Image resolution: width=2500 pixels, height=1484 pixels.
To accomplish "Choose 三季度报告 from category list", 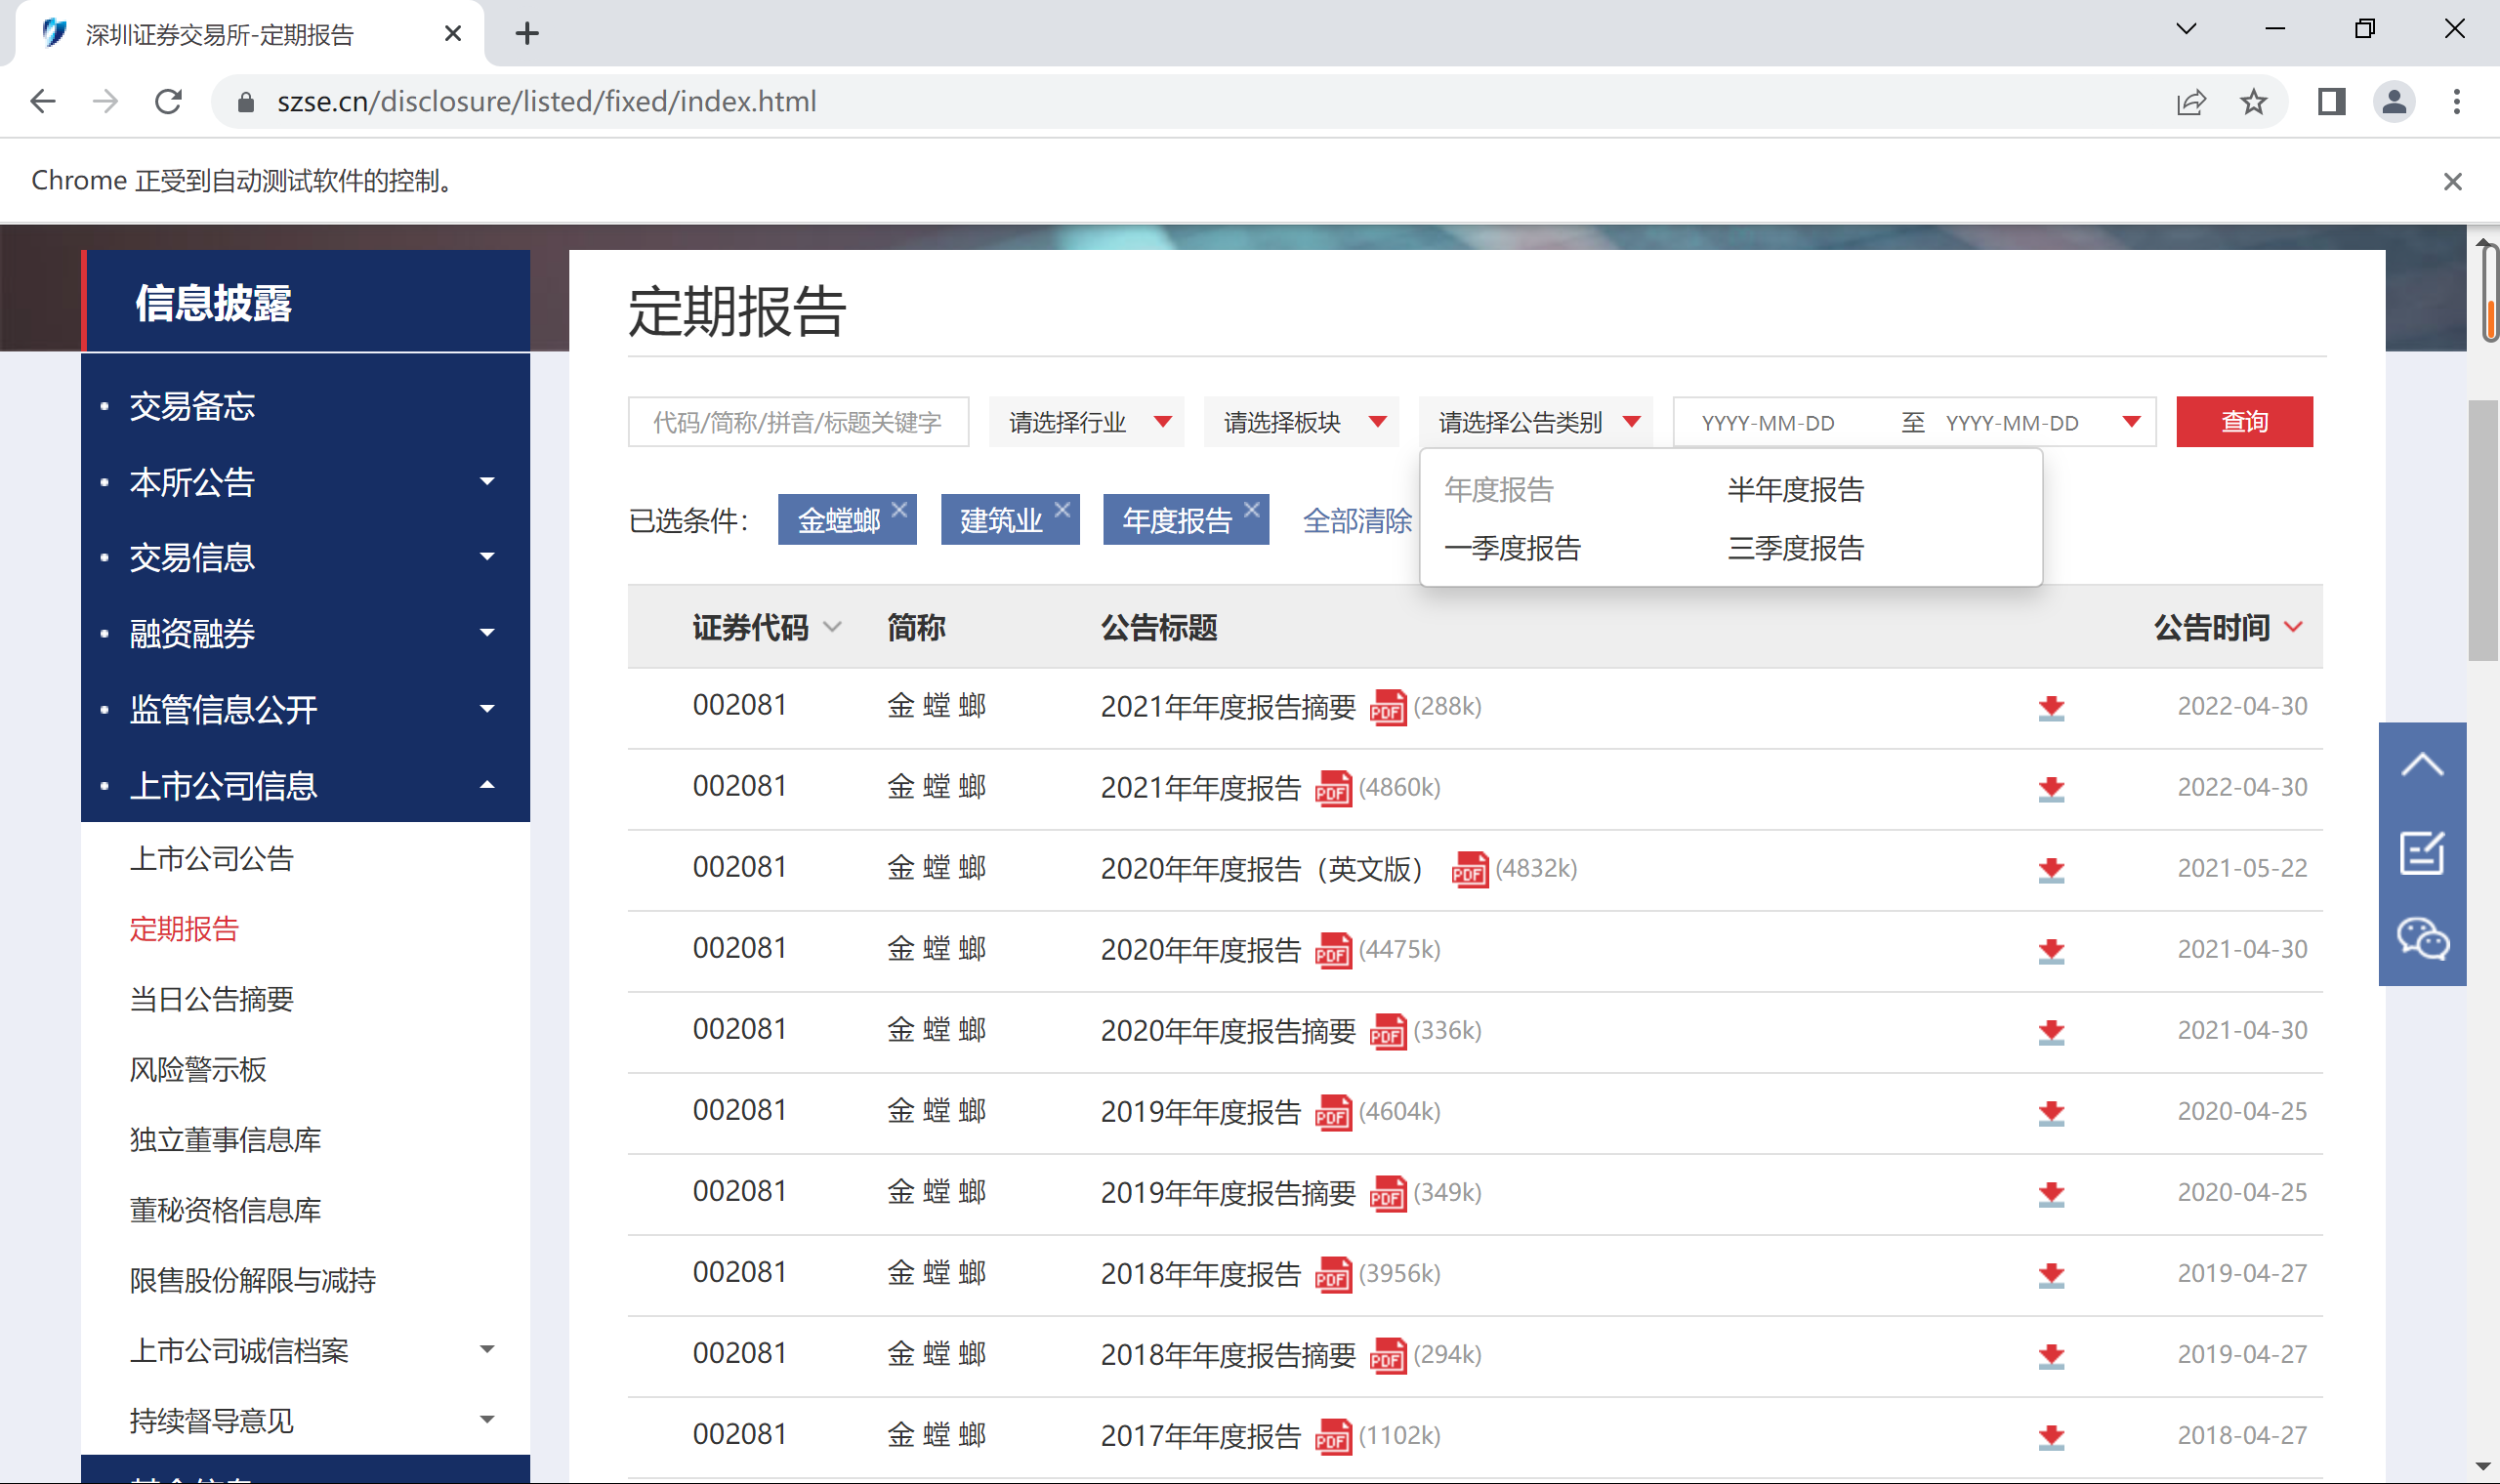I will [x=1795, y=548].
